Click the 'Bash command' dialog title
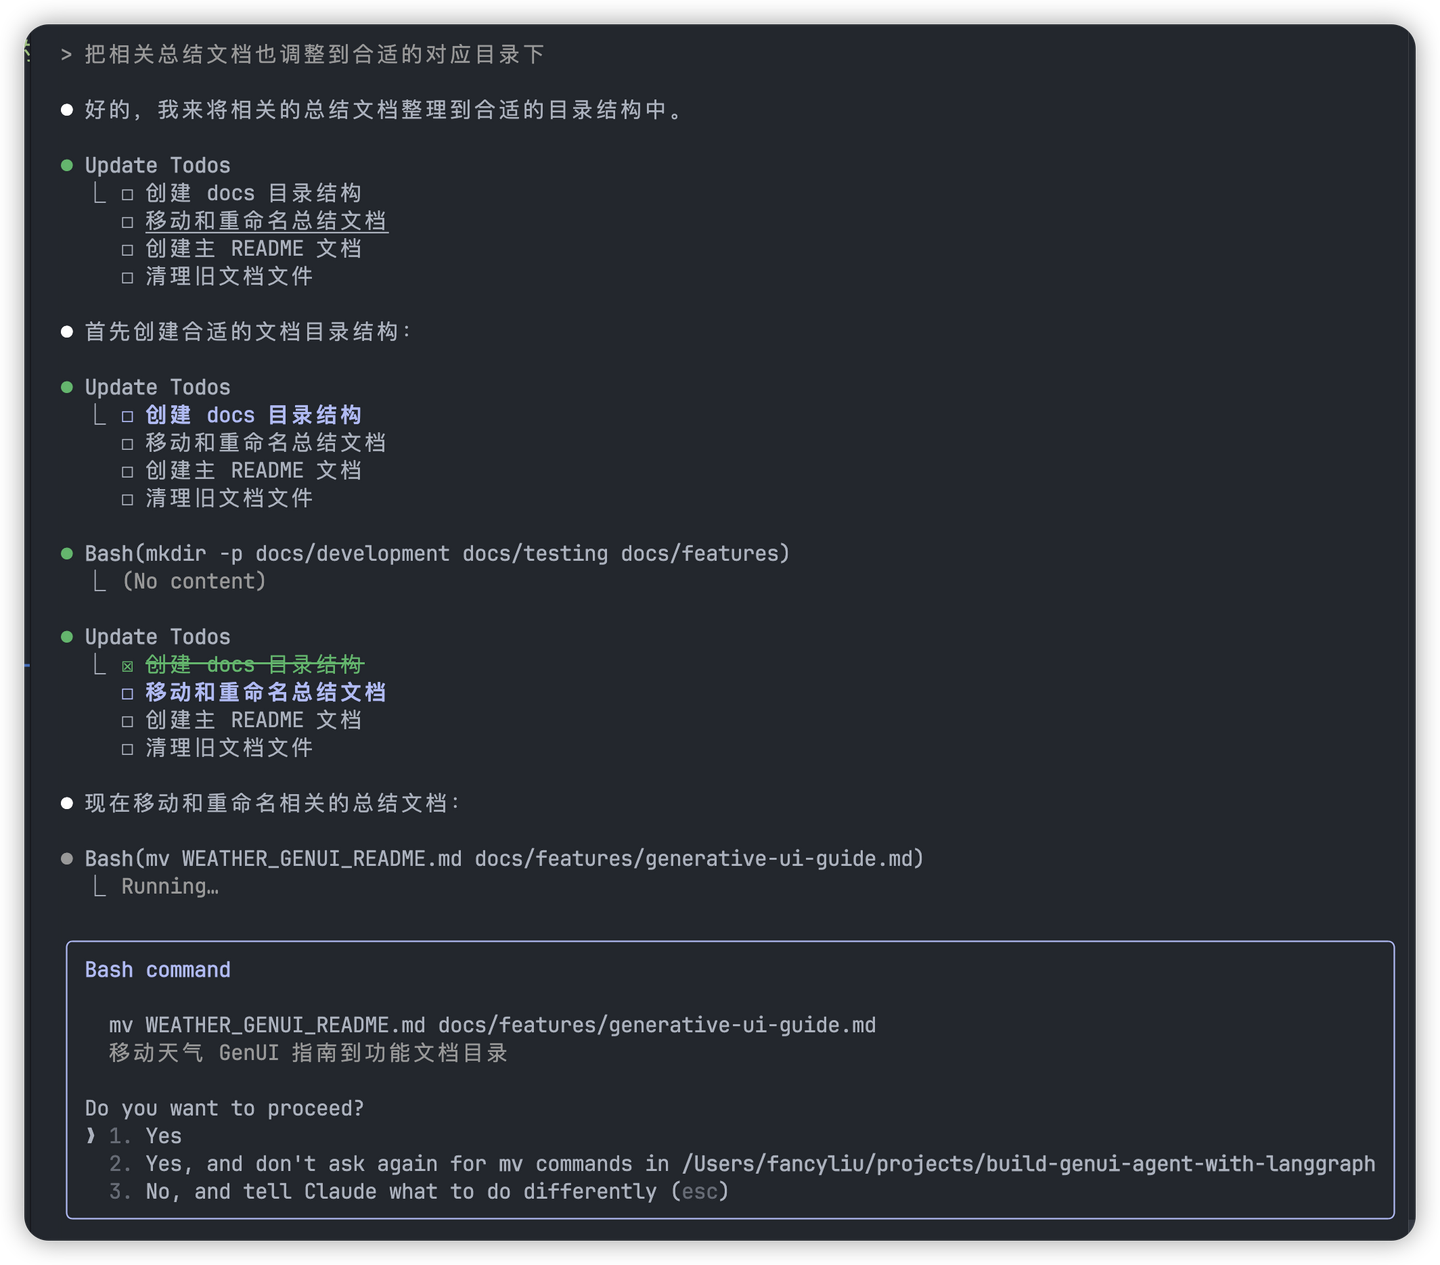Image resolution: width=1440 pixels, height=1265 pixels. [157, 969]
